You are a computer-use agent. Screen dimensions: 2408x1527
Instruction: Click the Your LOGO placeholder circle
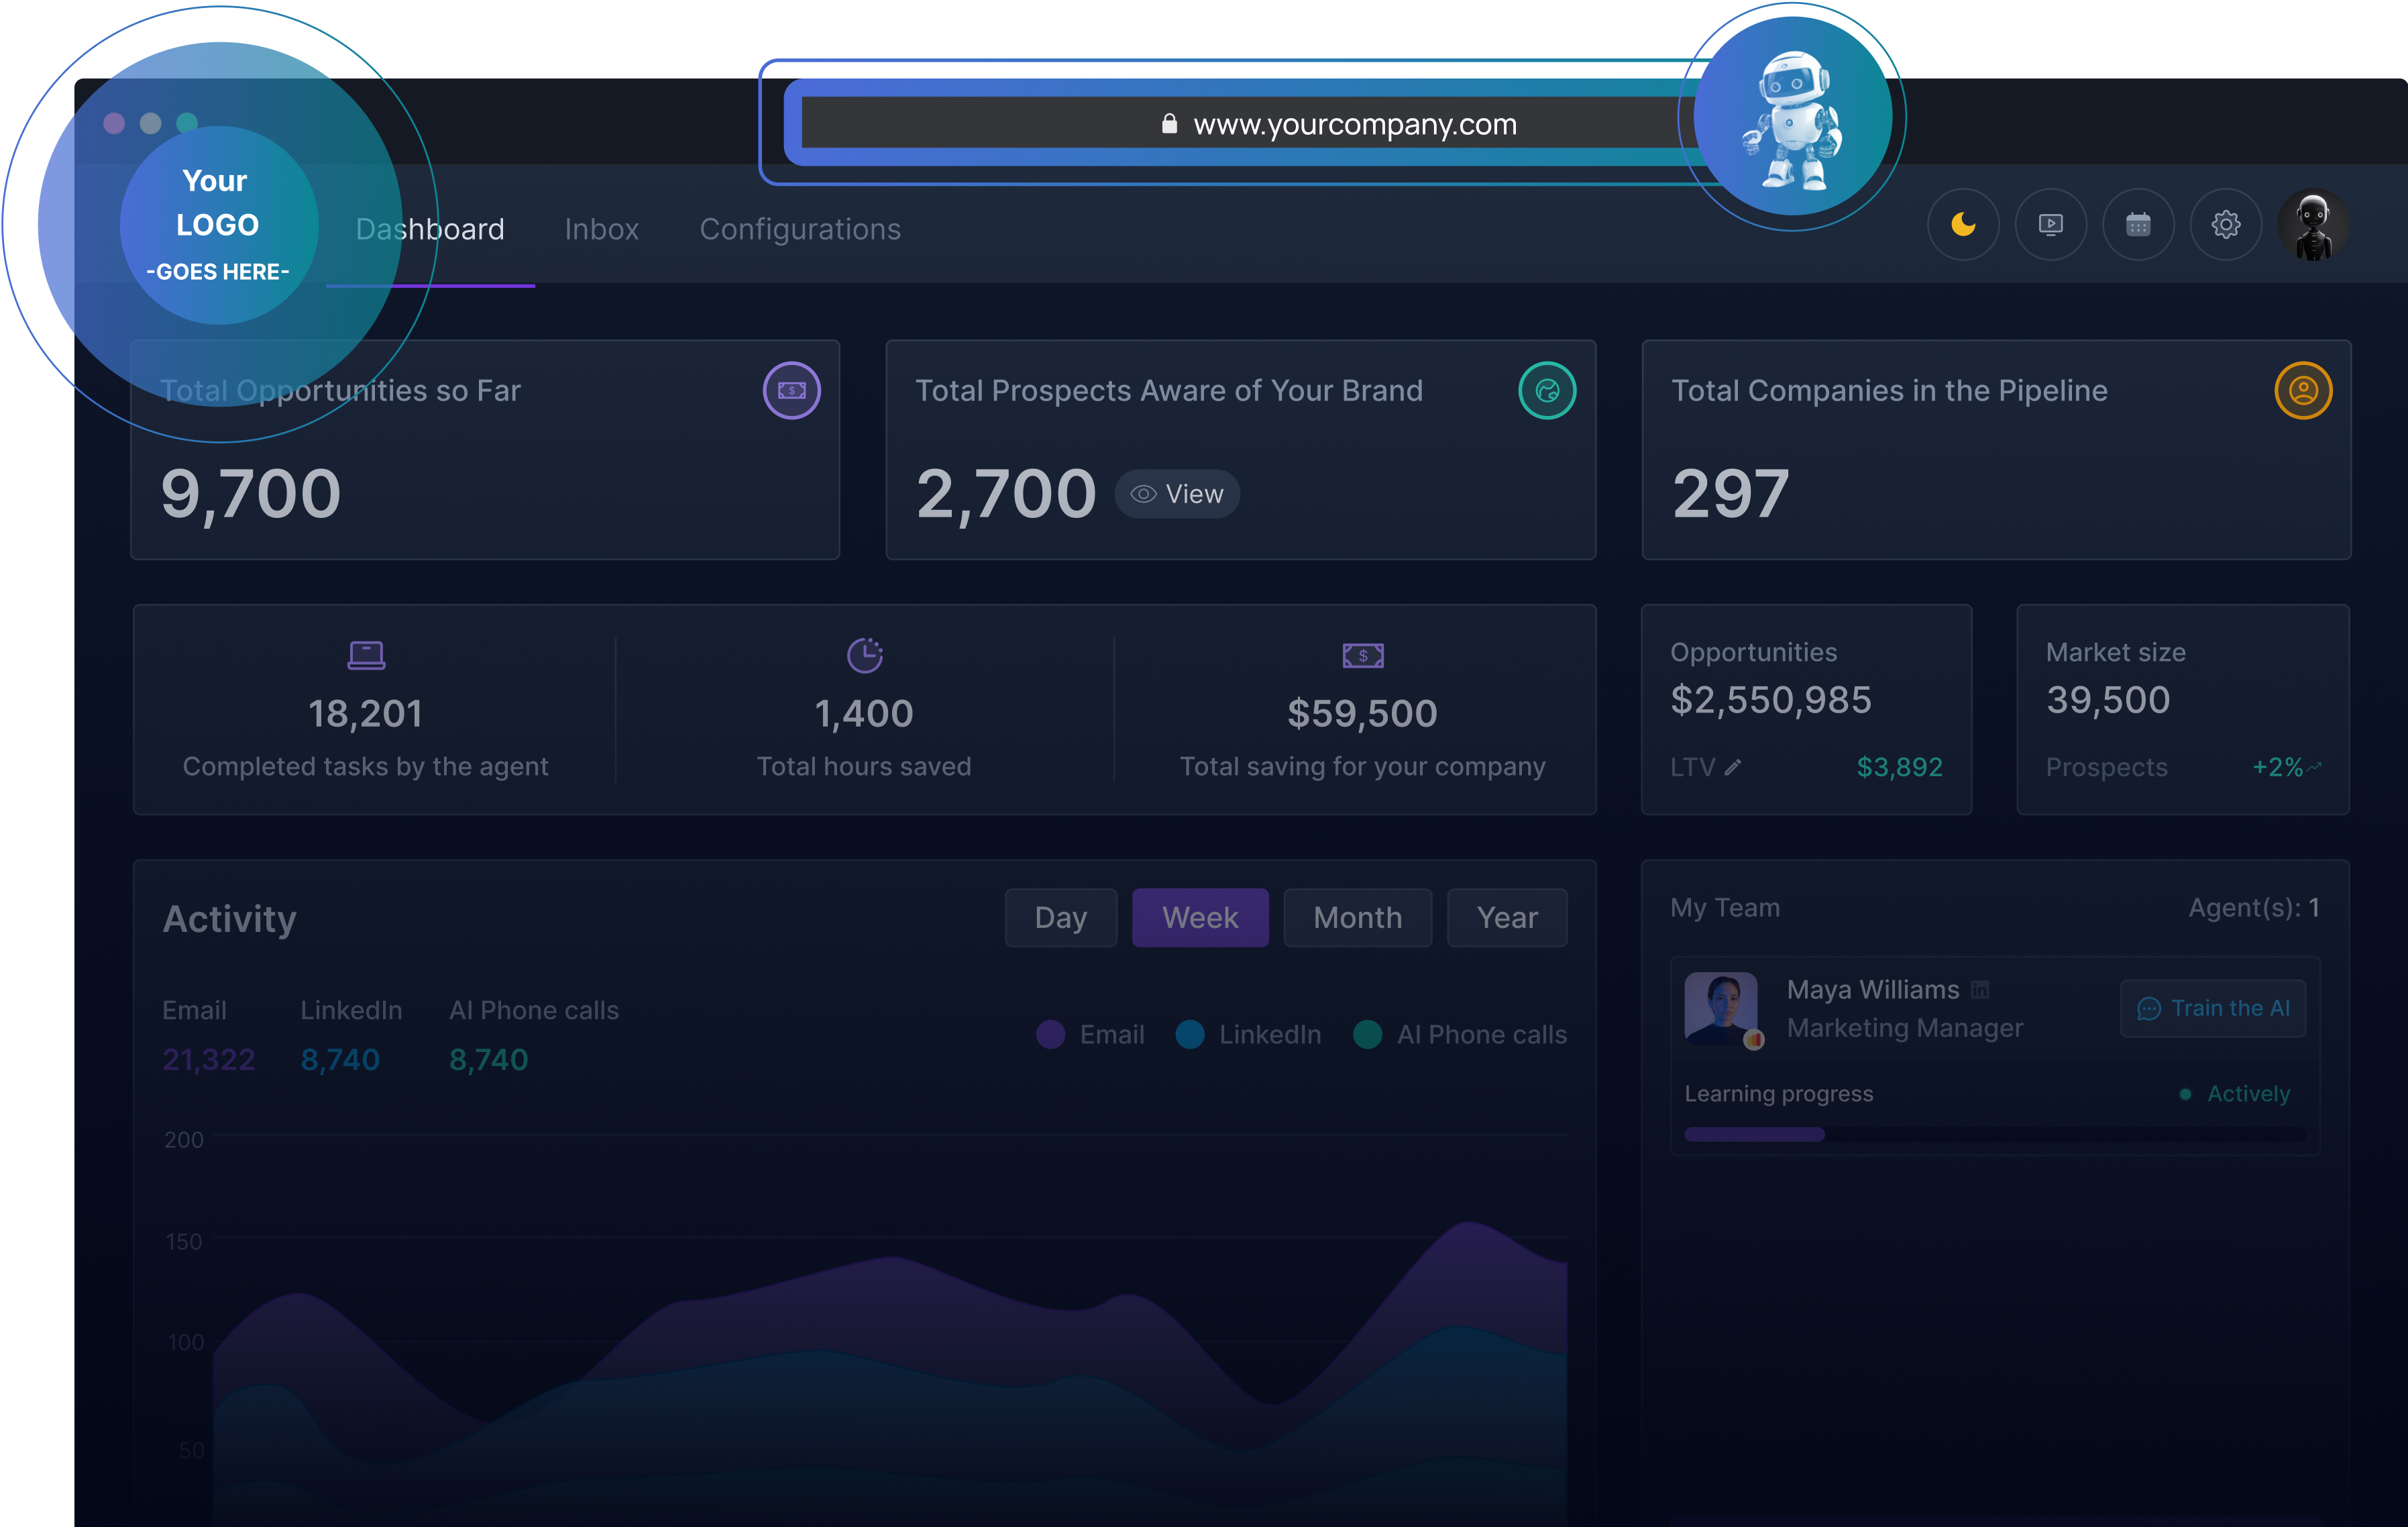(x=219, y=225)
